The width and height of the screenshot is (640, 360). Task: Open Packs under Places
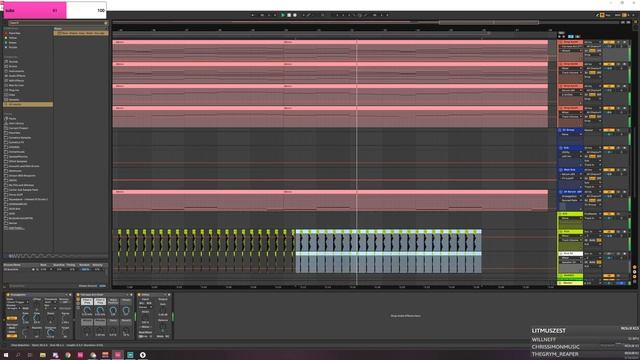[x=12, y=118]
